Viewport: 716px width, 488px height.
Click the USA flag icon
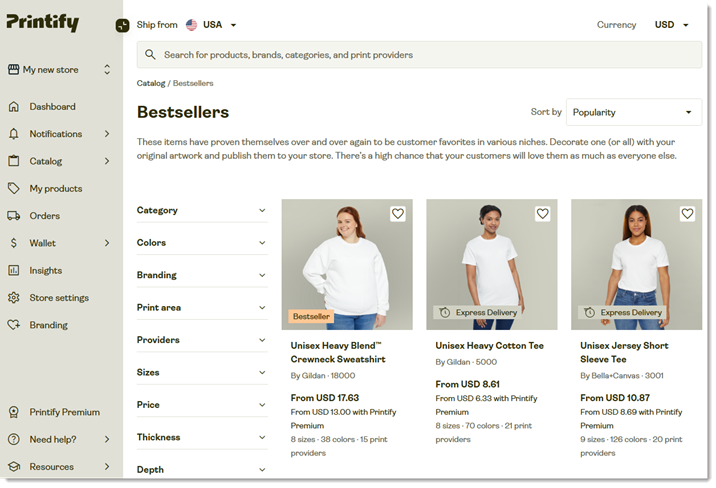[x=191, y=25]
